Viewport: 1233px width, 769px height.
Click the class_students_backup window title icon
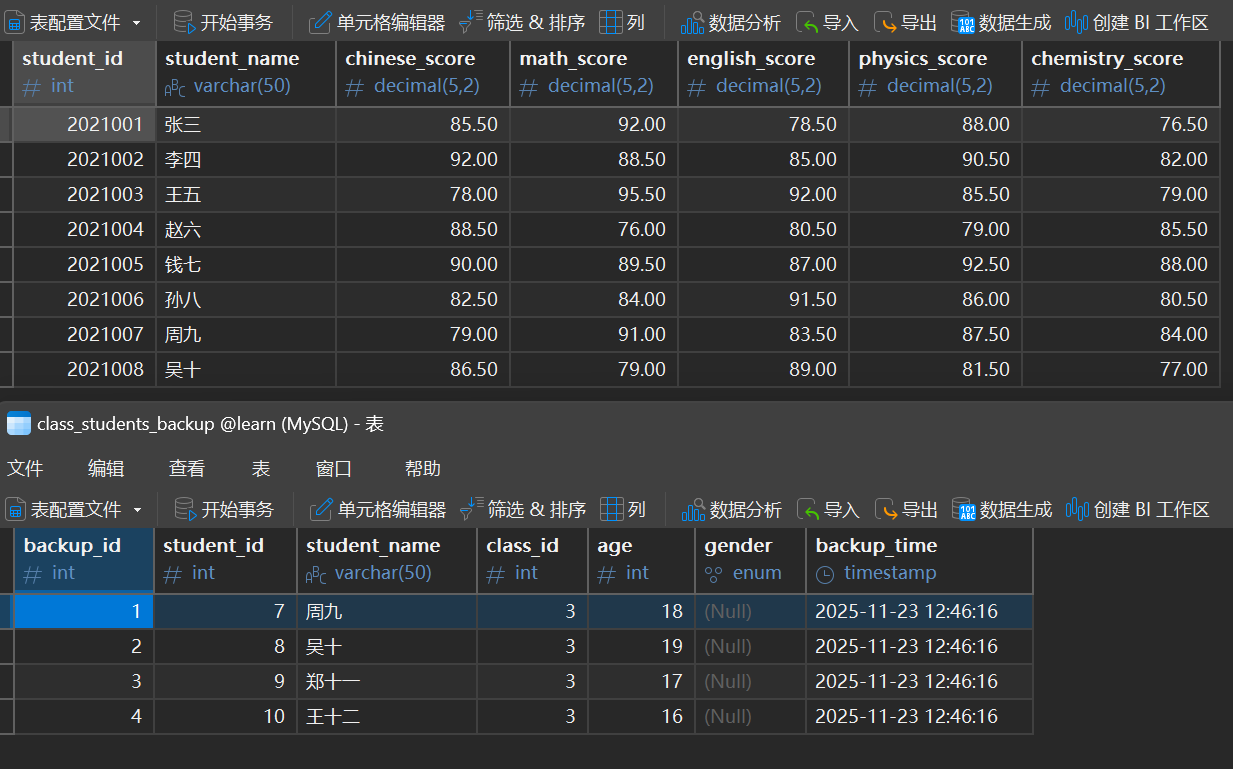tap(19, 424)
